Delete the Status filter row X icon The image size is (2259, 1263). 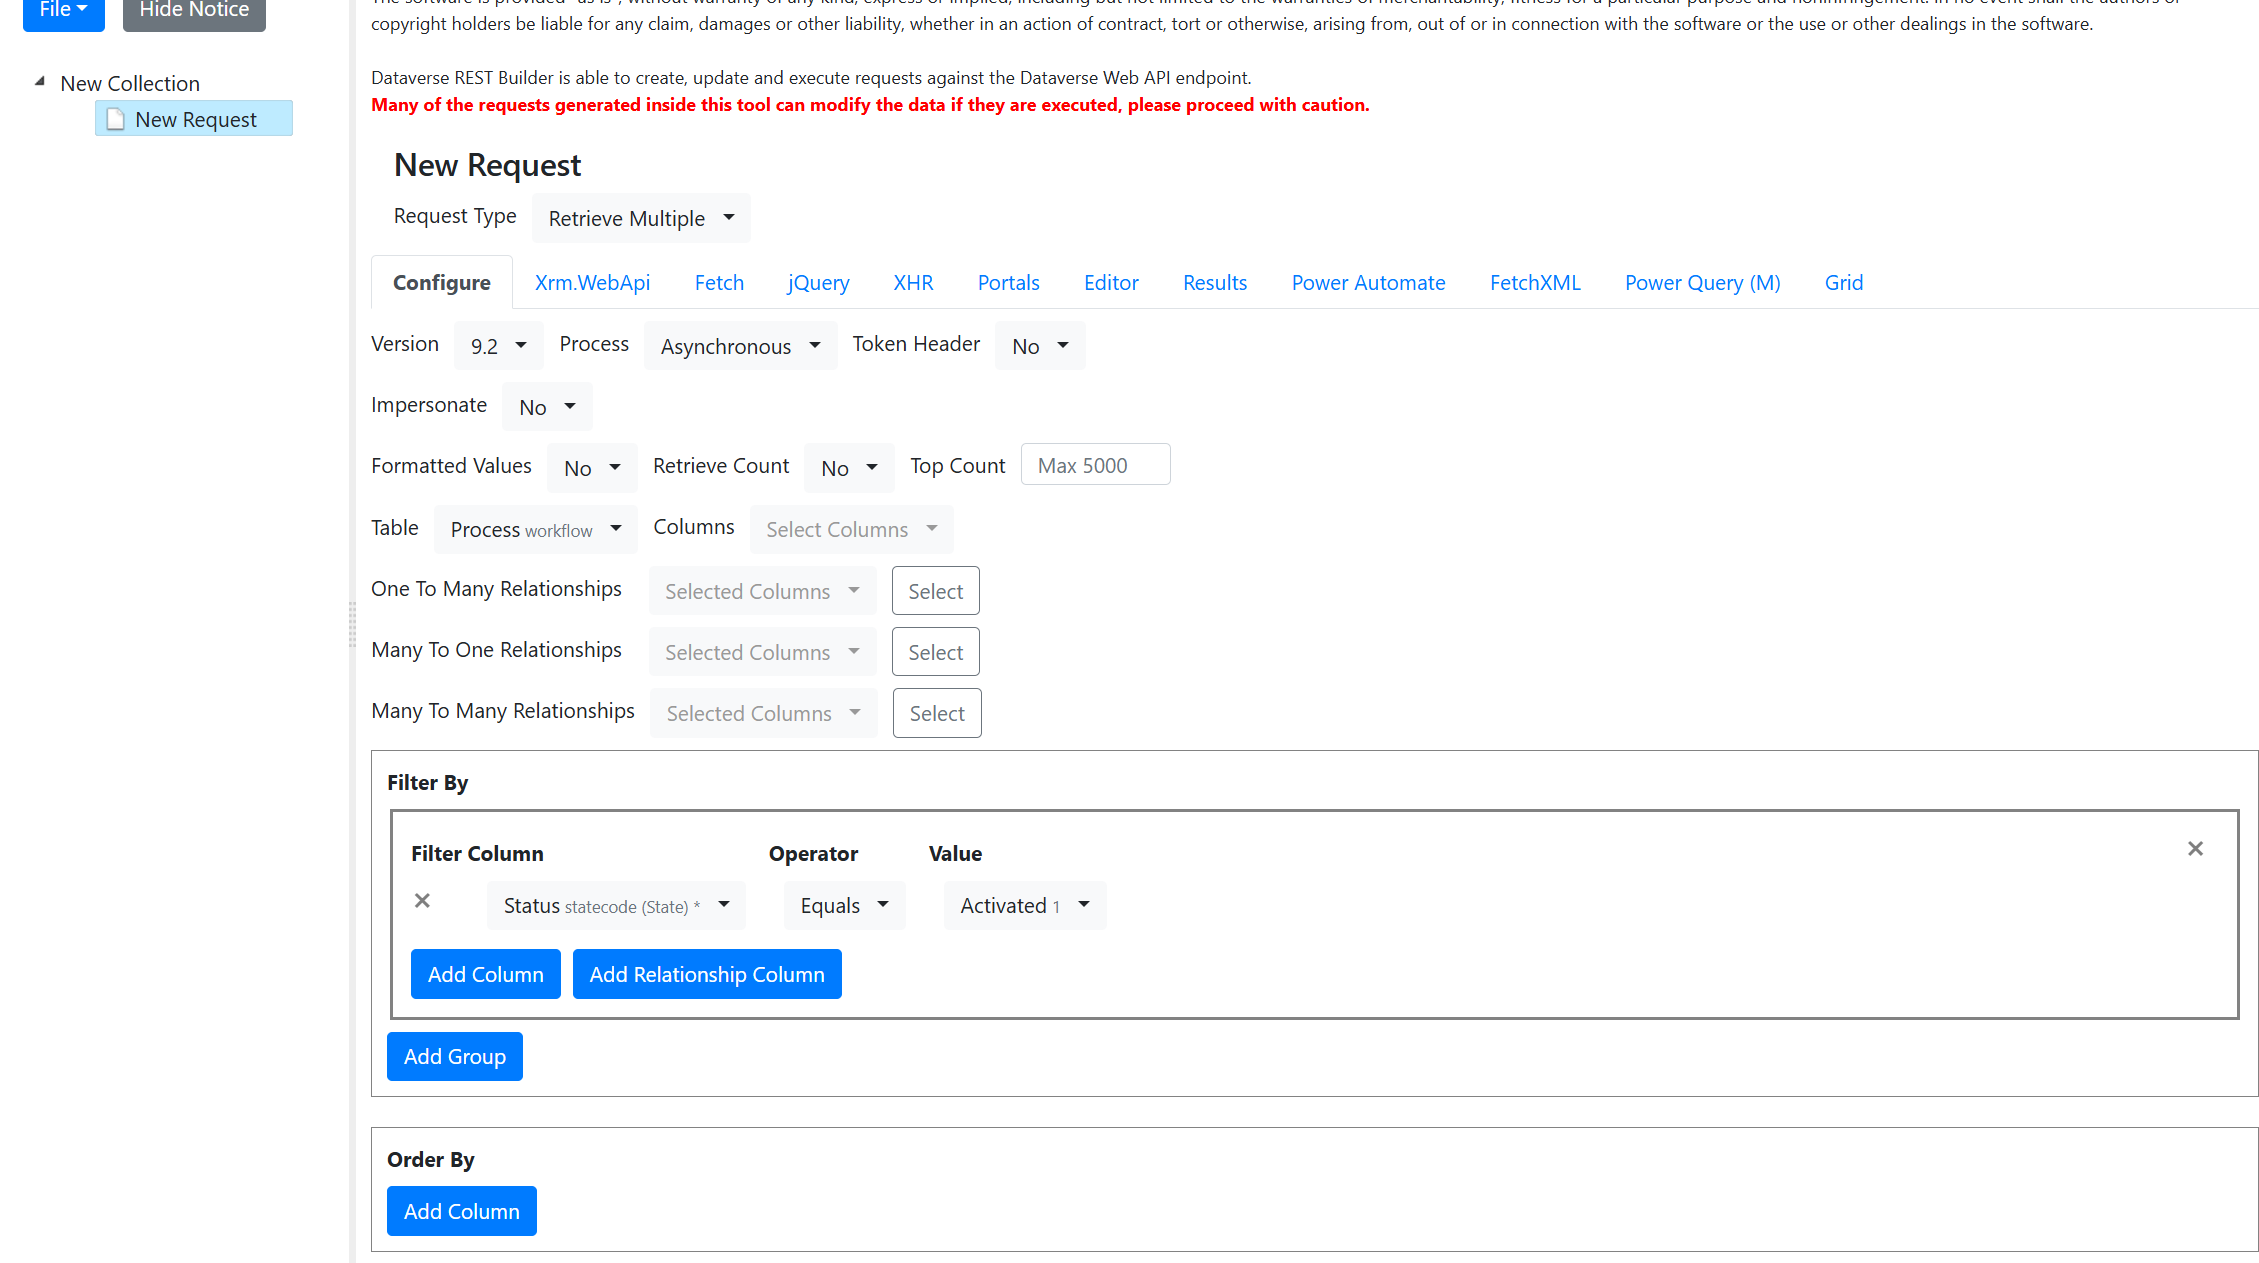tap(423, 901)
